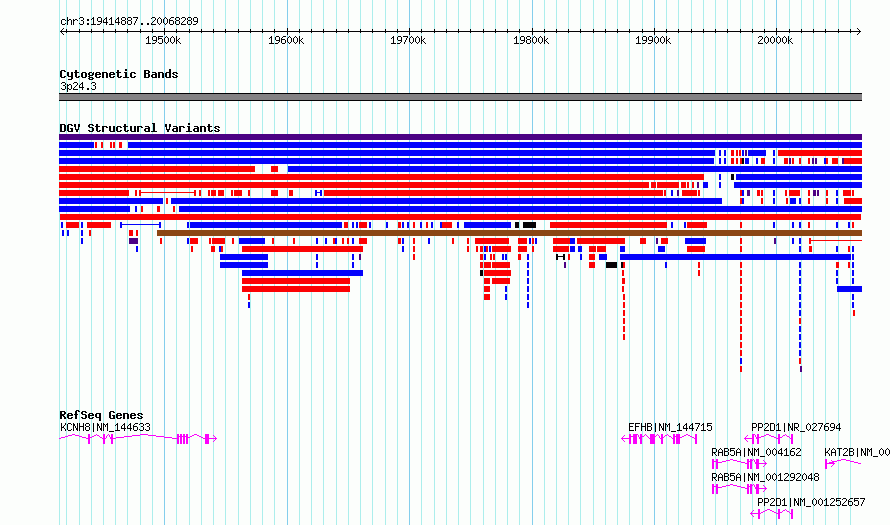Click the chr3:19414887..20068289 region label

click(x=129, y=21)
